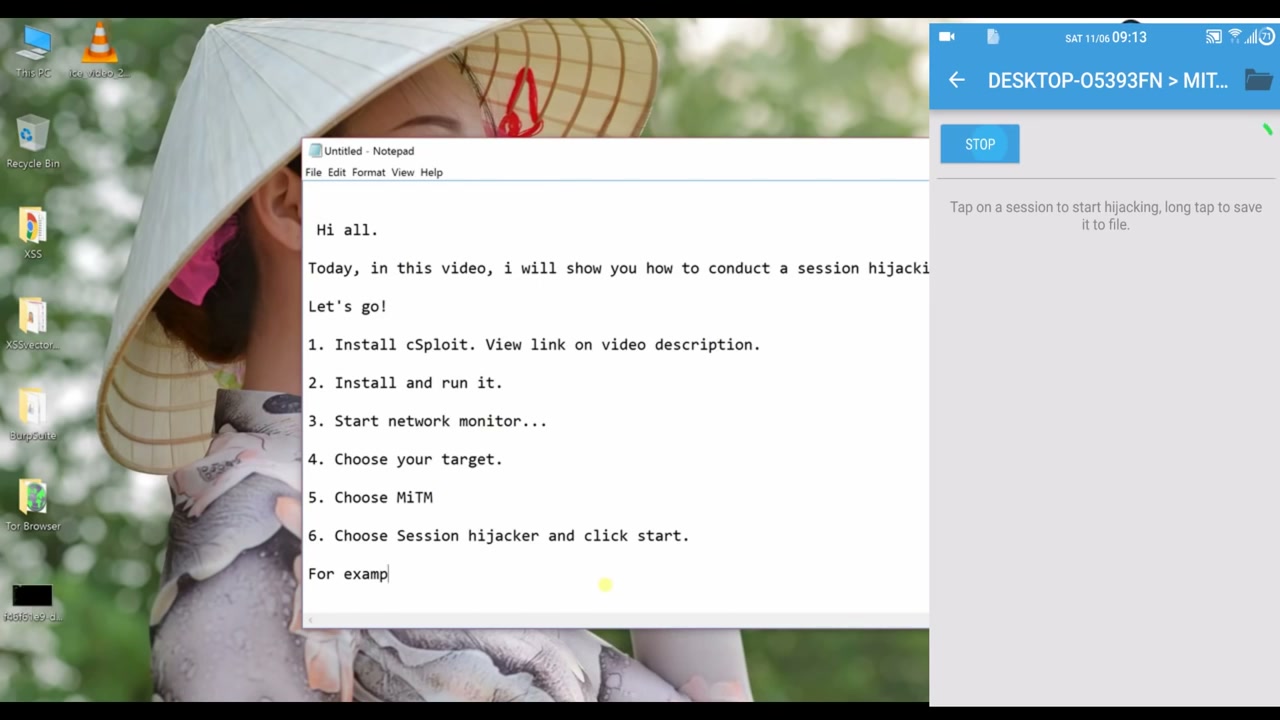Viewport: 1280px width, 720px height.
Task: Click the 'Start network monitor...' line
Action: coord(427,421)
